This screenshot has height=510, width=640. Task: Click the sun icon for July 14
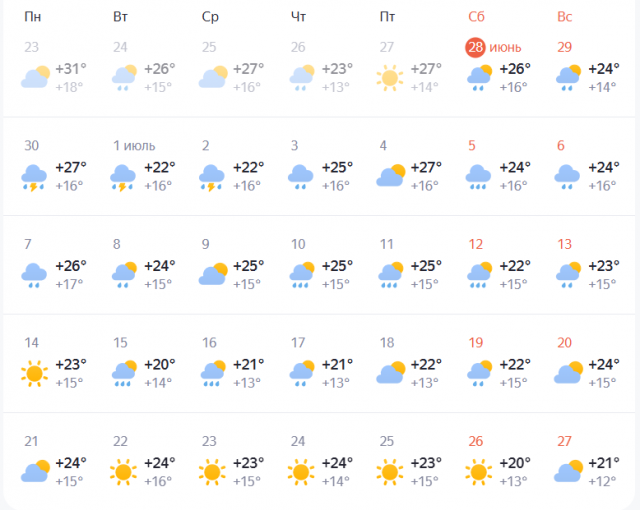(x=34, y=373)
